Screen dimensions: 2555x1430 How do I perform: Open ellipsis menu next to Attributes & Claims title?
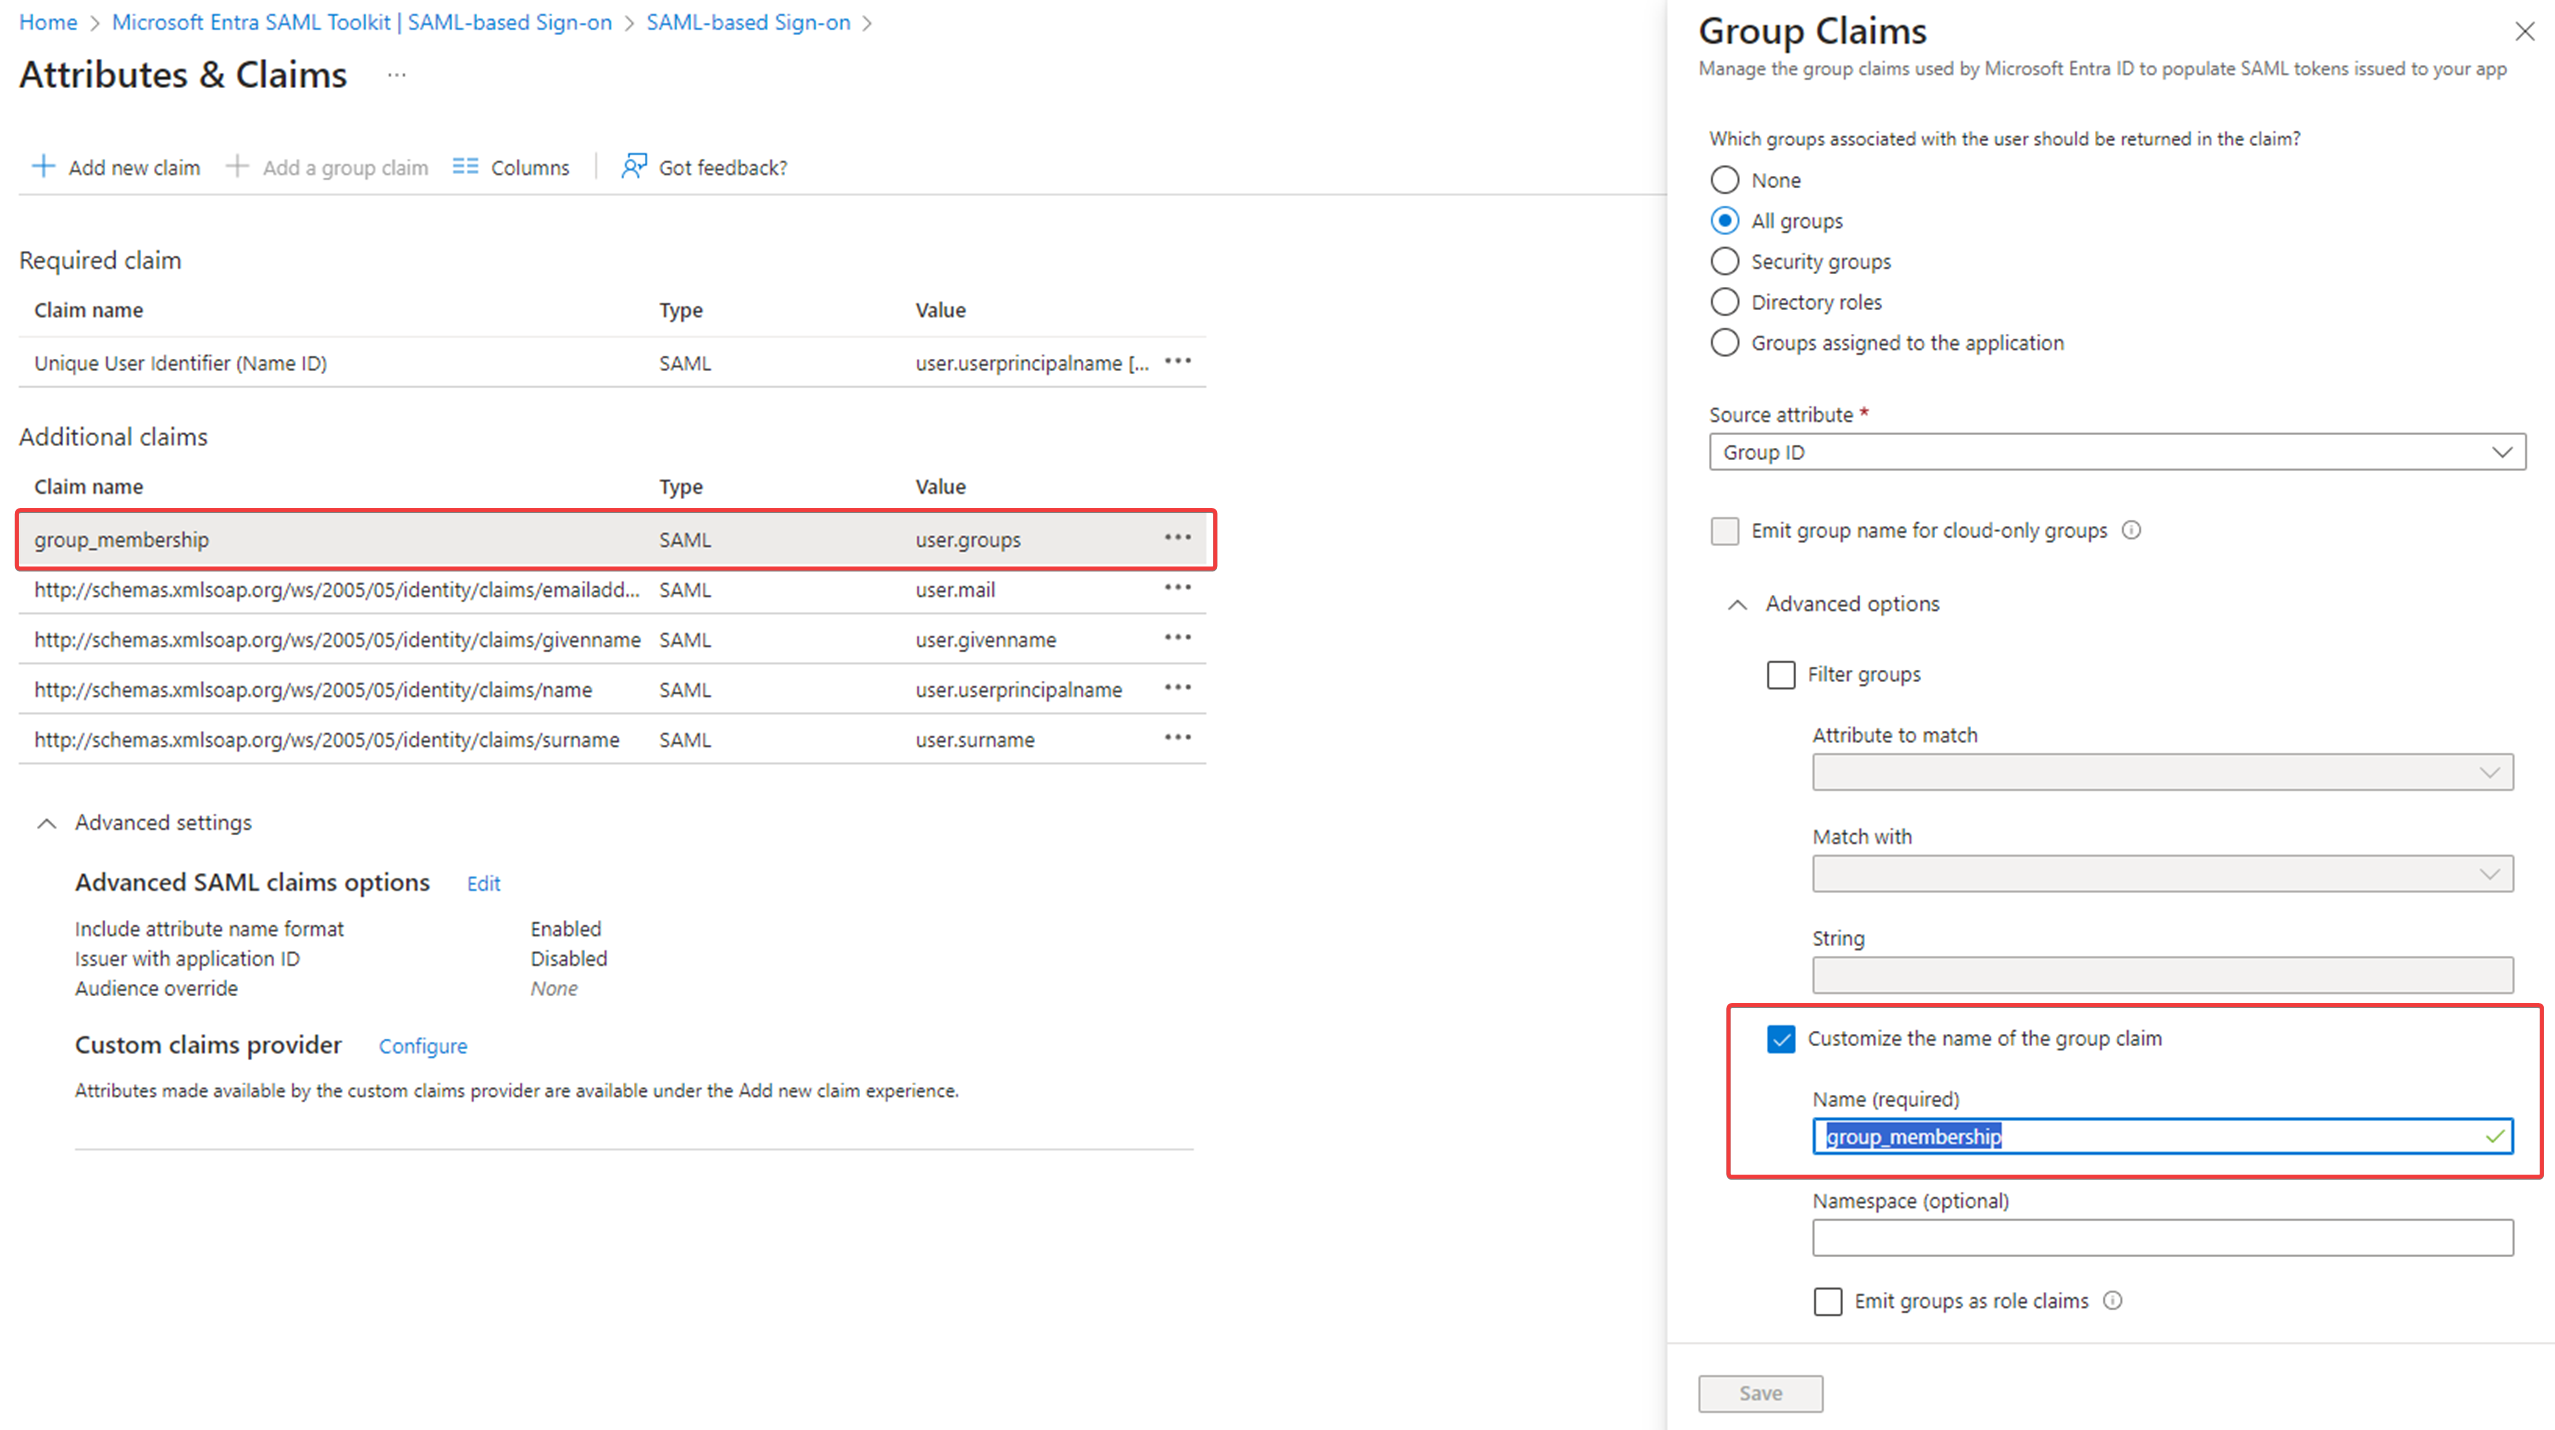(397, 75)
